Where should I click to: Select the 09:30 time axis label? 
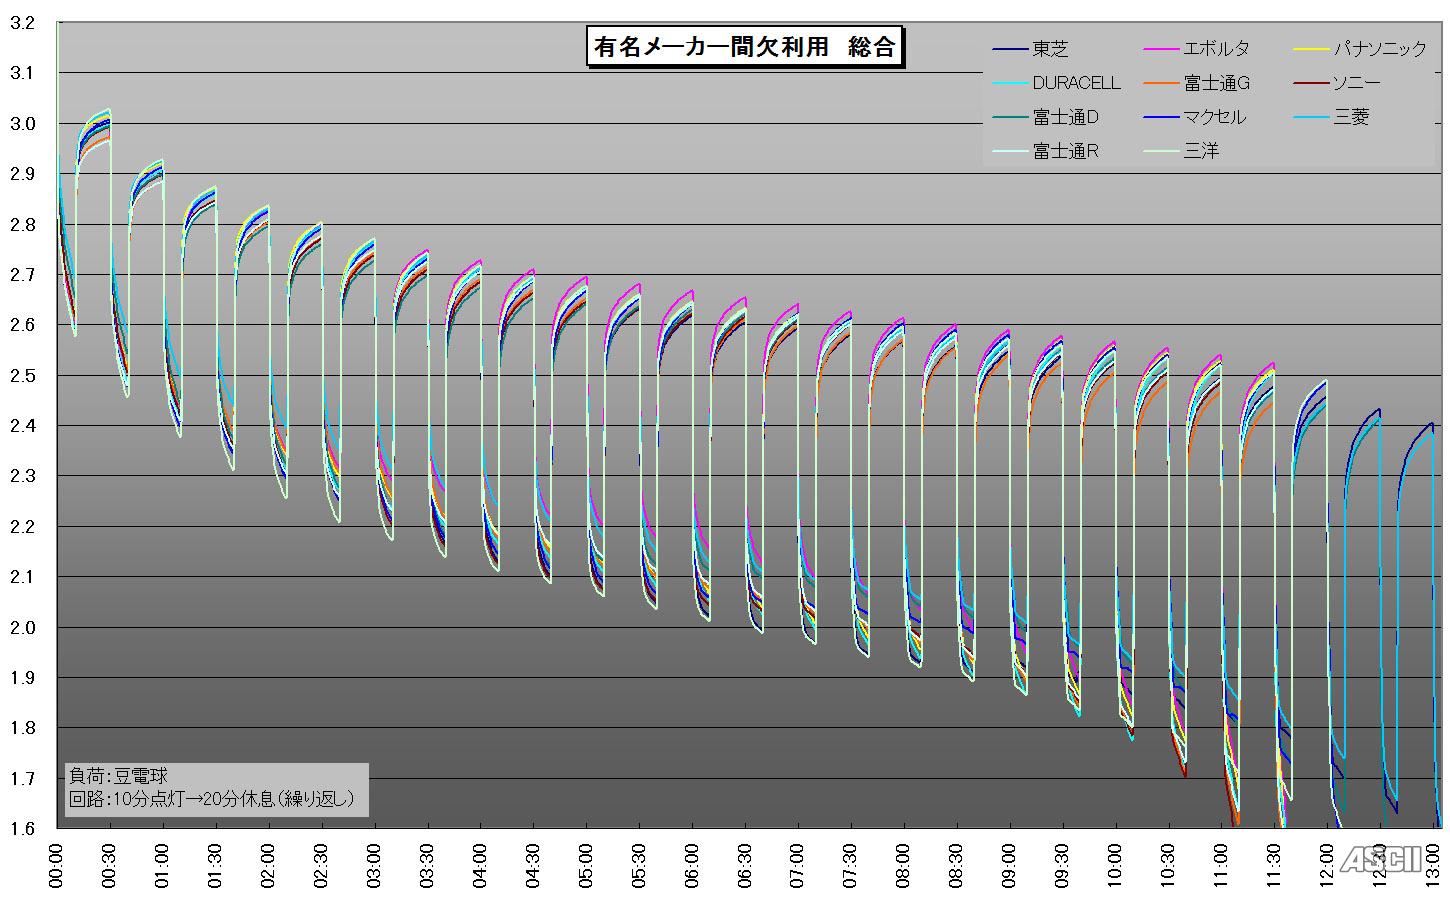coord(1064,865)
